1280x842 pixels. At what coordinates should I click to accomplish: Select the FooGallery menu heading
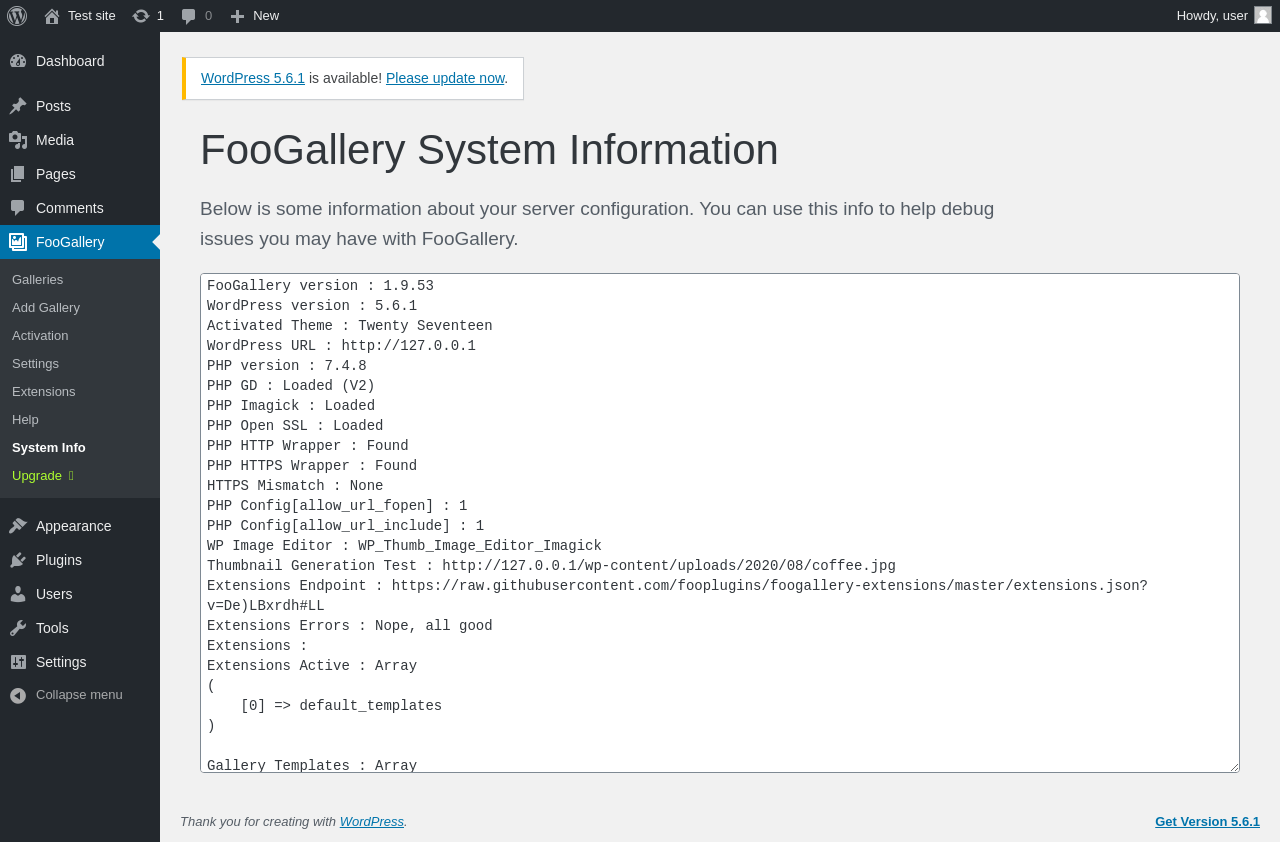point(80,242)
